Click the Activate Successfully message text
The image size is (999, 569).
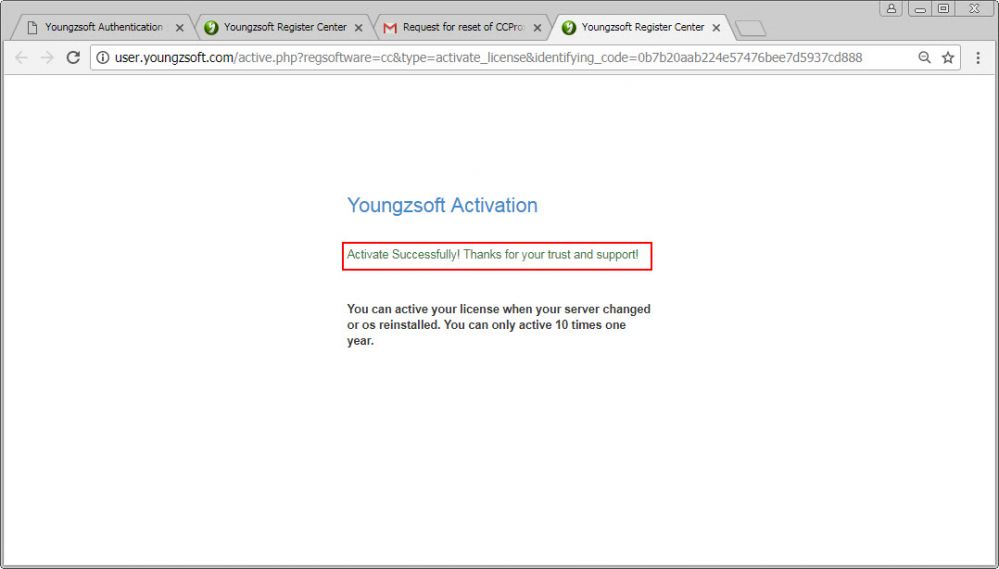pyautogui.click(x=492, y=255)
